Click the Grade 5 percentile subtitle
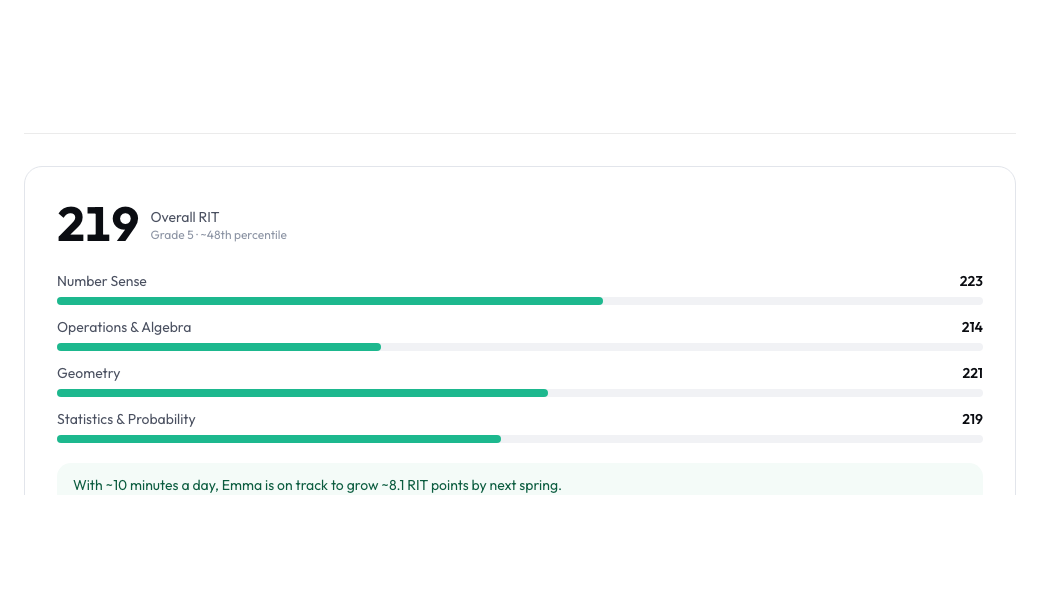 [x=218, y=235]
